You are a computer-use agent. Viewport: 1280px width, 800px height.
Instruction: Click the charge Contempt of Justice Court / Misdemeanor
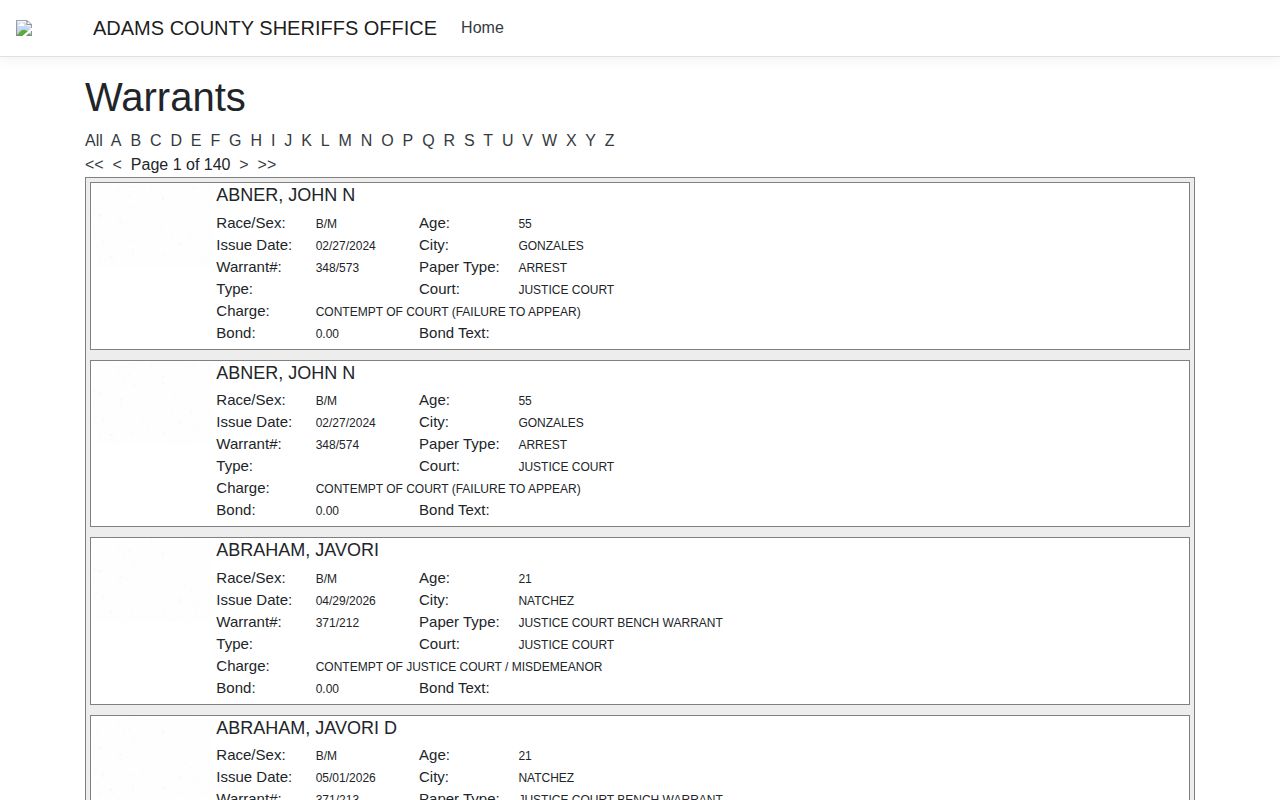pos(459,667)
